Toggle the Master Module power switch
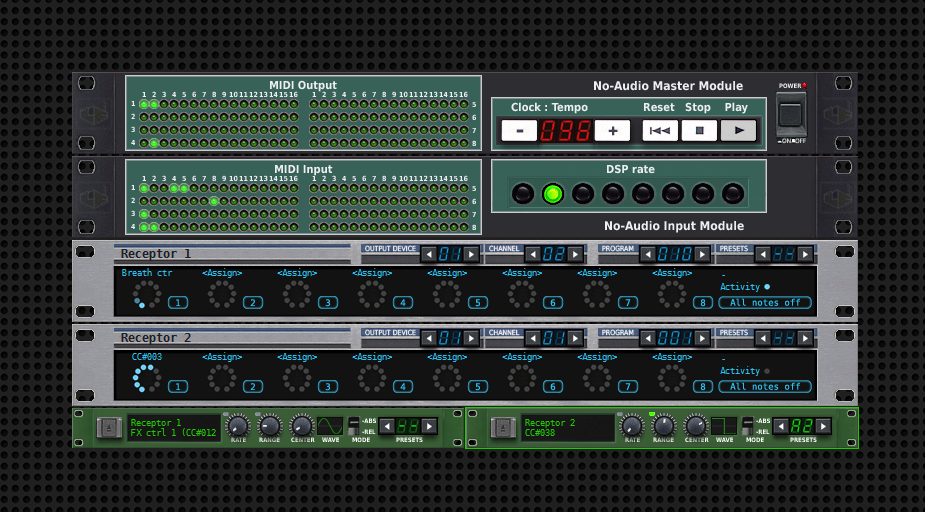This screenshot has width=925, height=512. coord(790,114)
